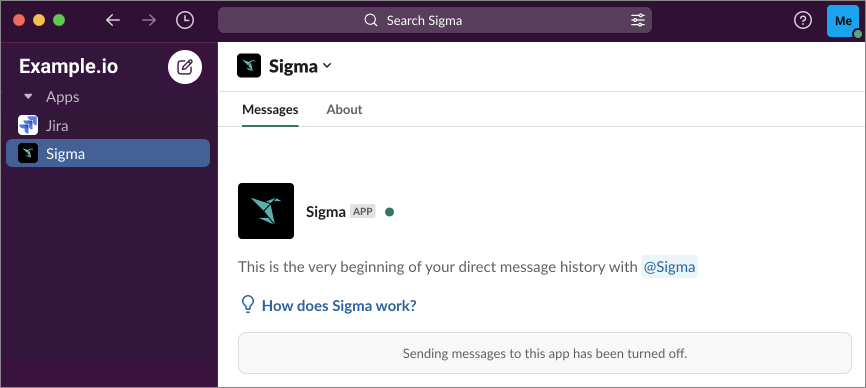Open How does Sigma work? link
This screenshot has width=866, height=388.
coord(339,305)
